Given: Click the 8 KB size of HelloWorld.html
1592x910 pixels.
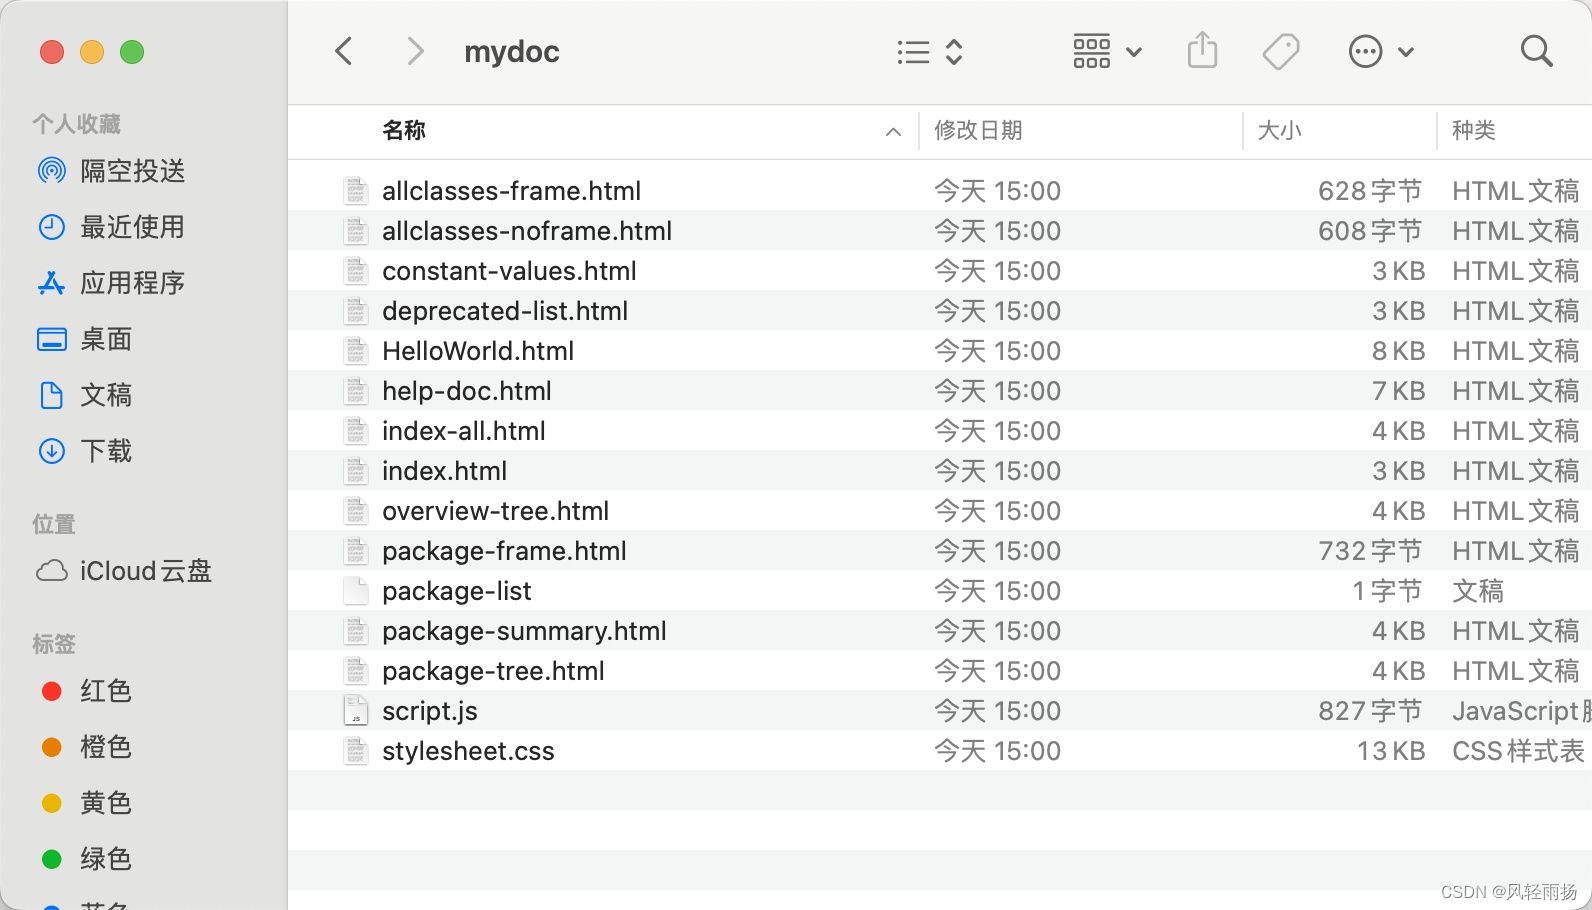Looking at the screenshot, I should coord(1398,351).
